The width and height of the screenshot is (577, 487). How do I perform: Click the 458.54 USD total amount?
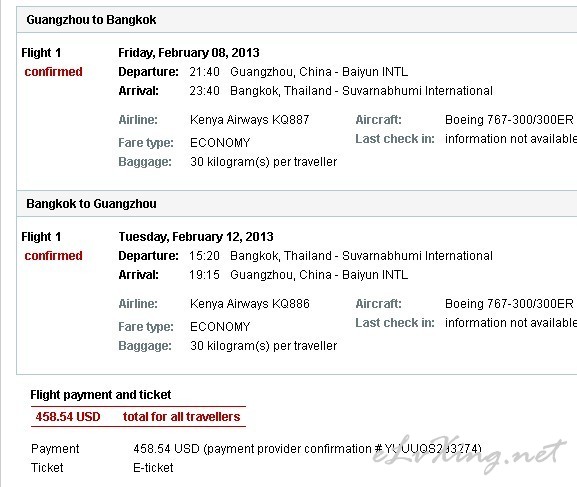click(68, 417)
